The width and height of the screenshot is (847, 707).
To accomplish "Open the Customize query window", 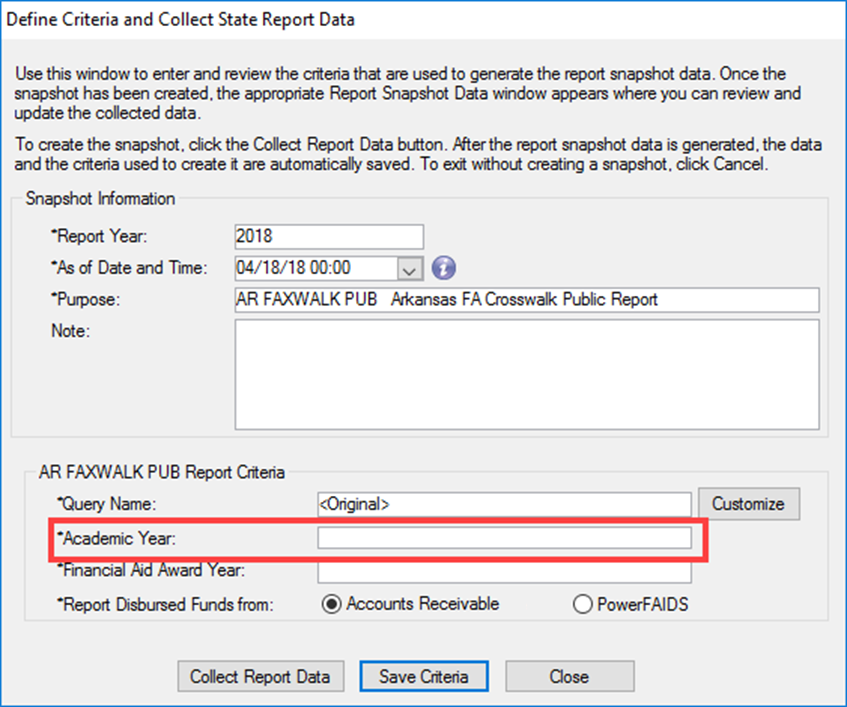I will point(748,504).
